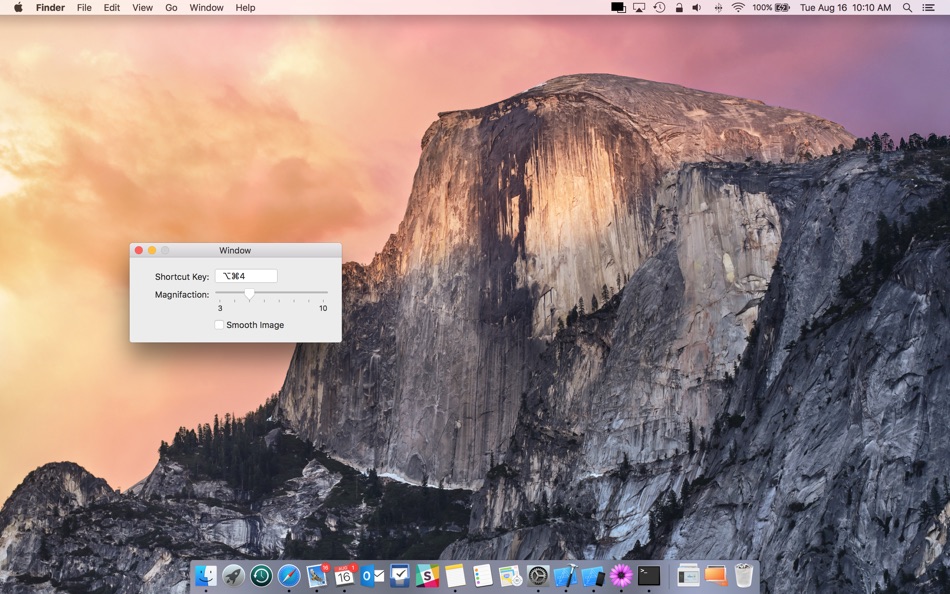Launch Safari from the Dock

(x=289, y=575)
